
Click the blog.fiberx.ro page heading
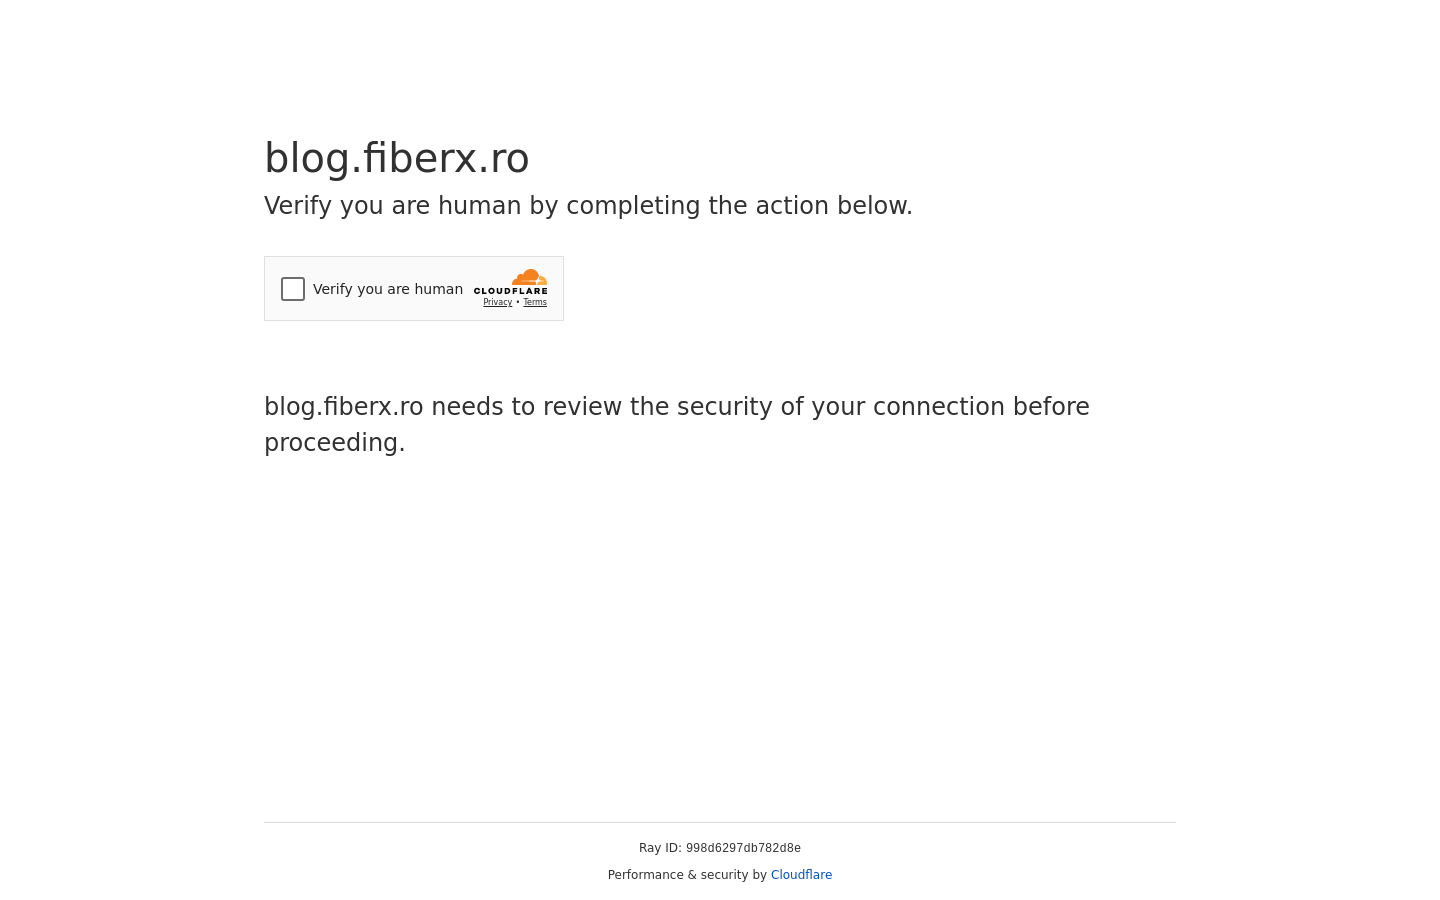coord(397,158)
